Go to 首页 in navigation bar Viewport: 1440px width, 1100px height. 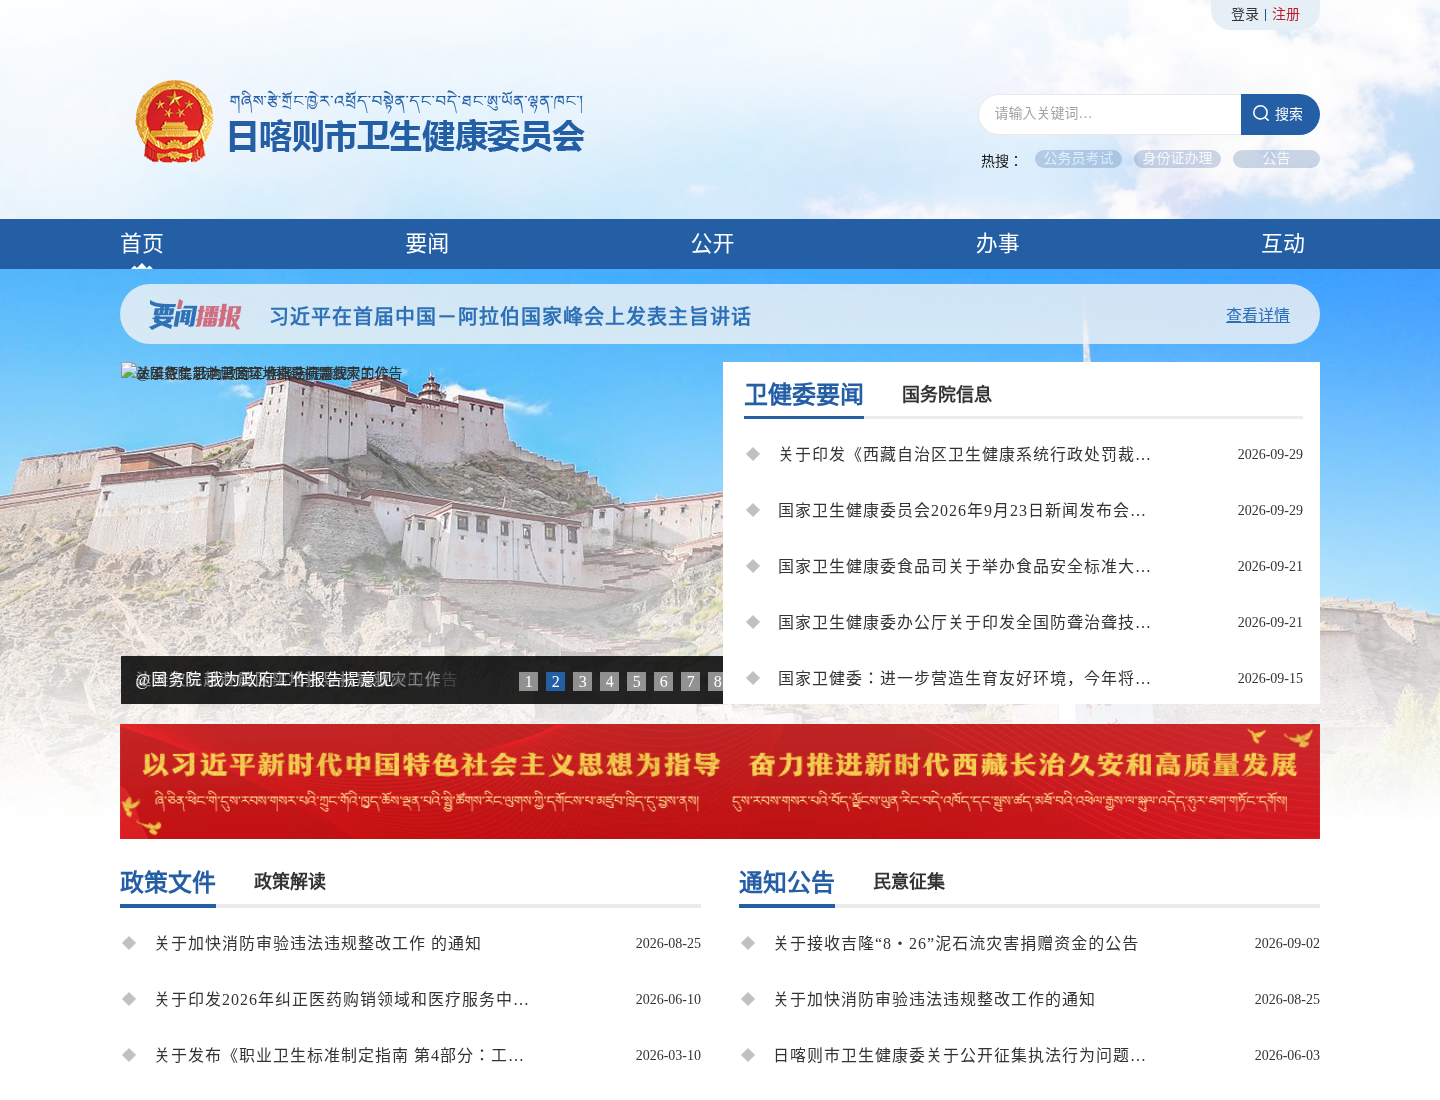(142, 244)
